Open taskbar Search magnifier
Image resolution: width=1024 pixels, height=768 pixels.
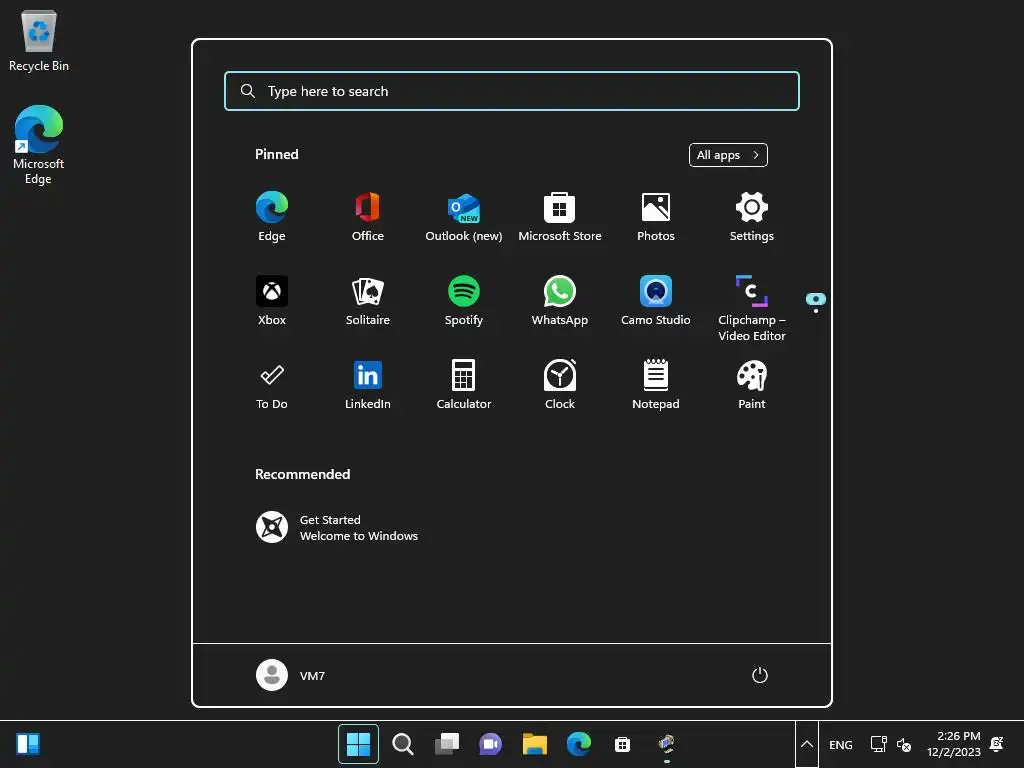(402, 744)
